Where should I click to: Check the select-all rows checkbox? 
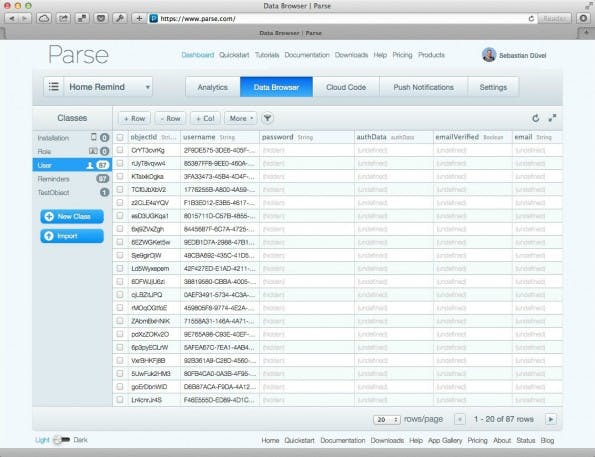[x=120, y=137]
